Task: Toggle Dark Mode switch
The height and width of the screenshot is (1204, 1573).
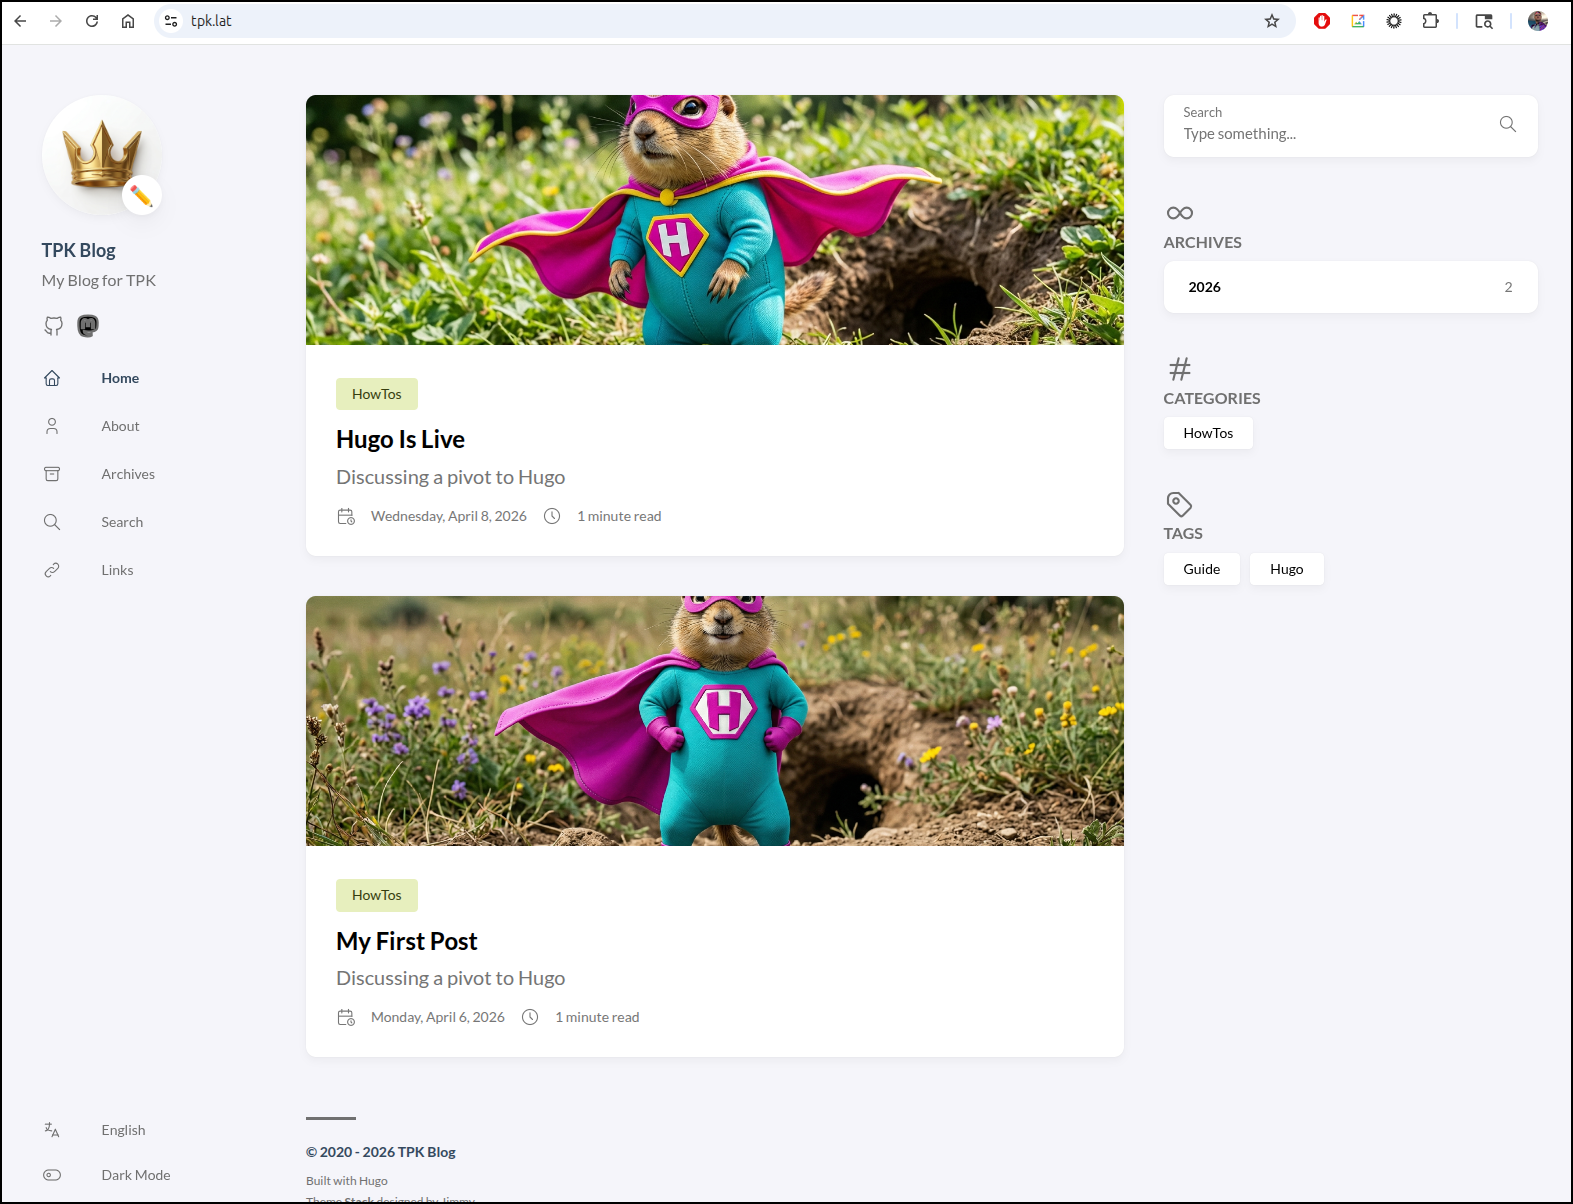Action: point(52,1175)
